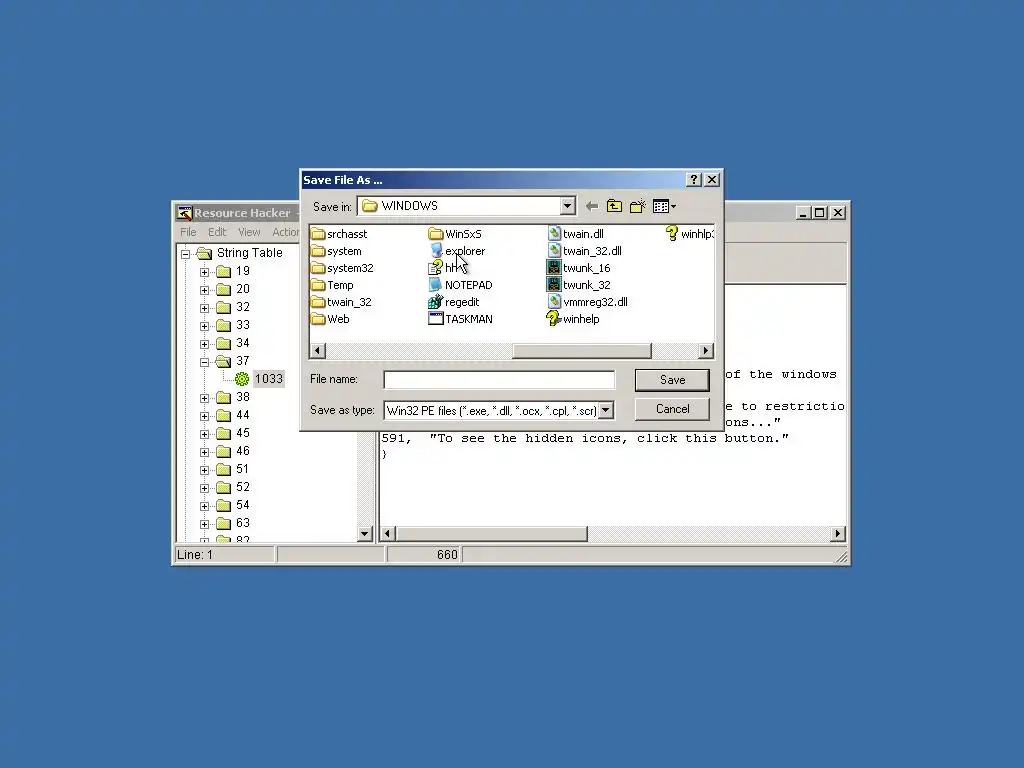
Task: Go back to last folder visited
Action: coord(592,206)
